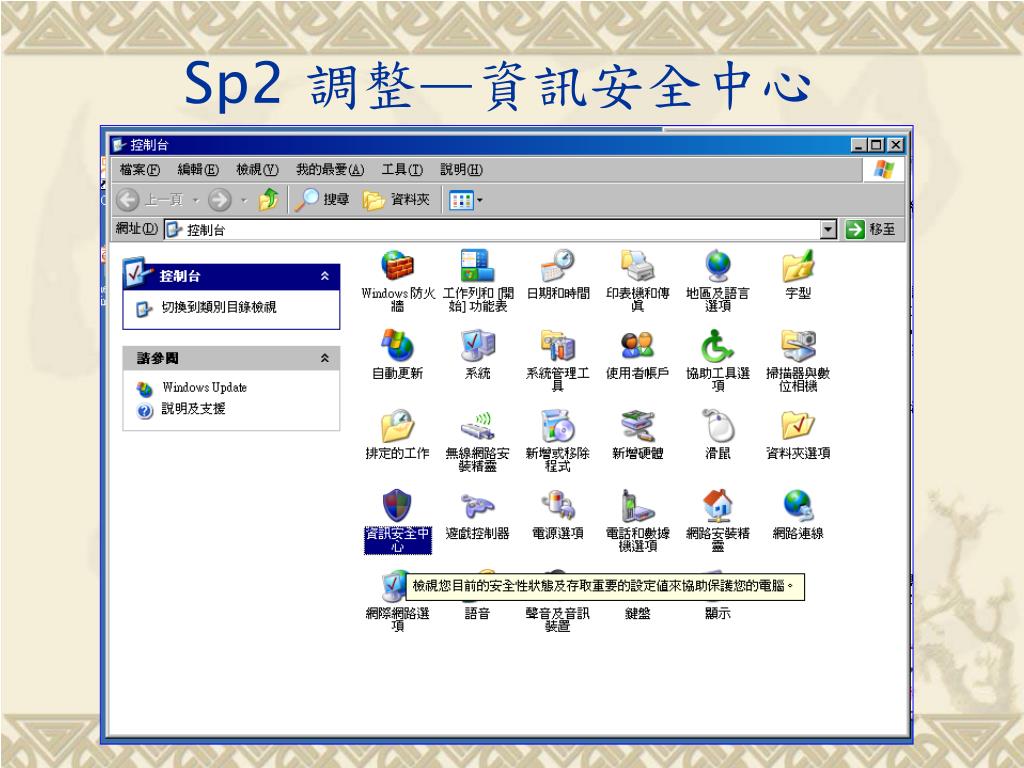This screenshot has width=1024, height=768.
Task: Open the 自動更新 icon
Action: (x=398, y=345)
